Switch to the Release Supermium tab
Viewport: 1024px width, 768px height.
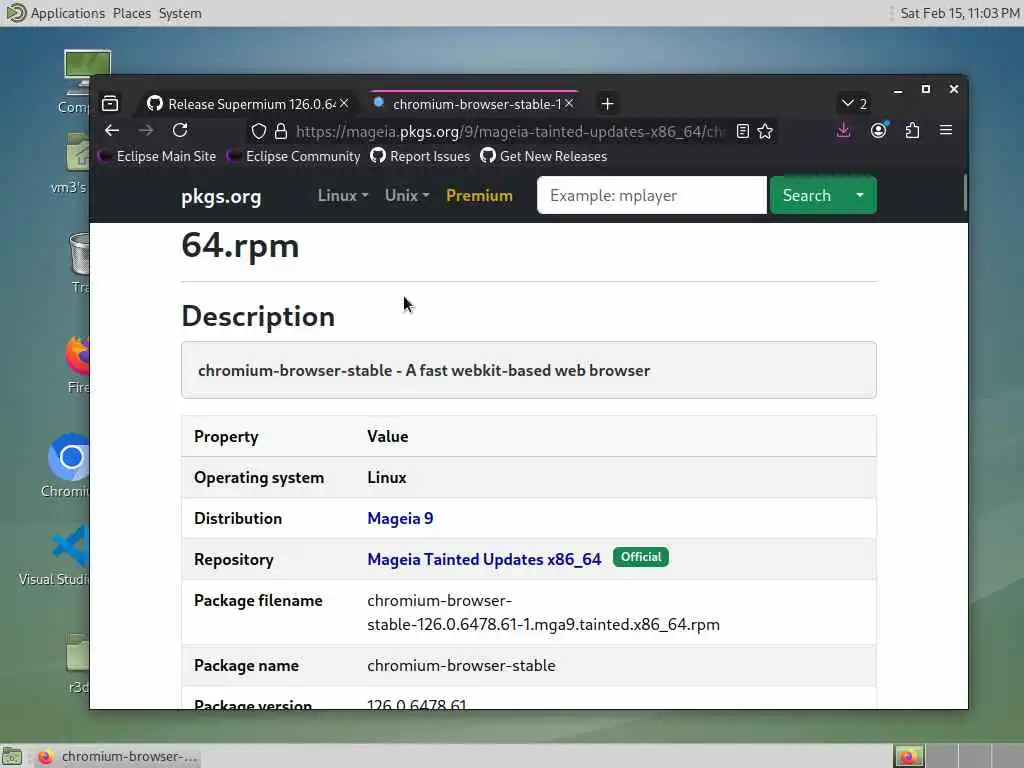tap(247, 104)
